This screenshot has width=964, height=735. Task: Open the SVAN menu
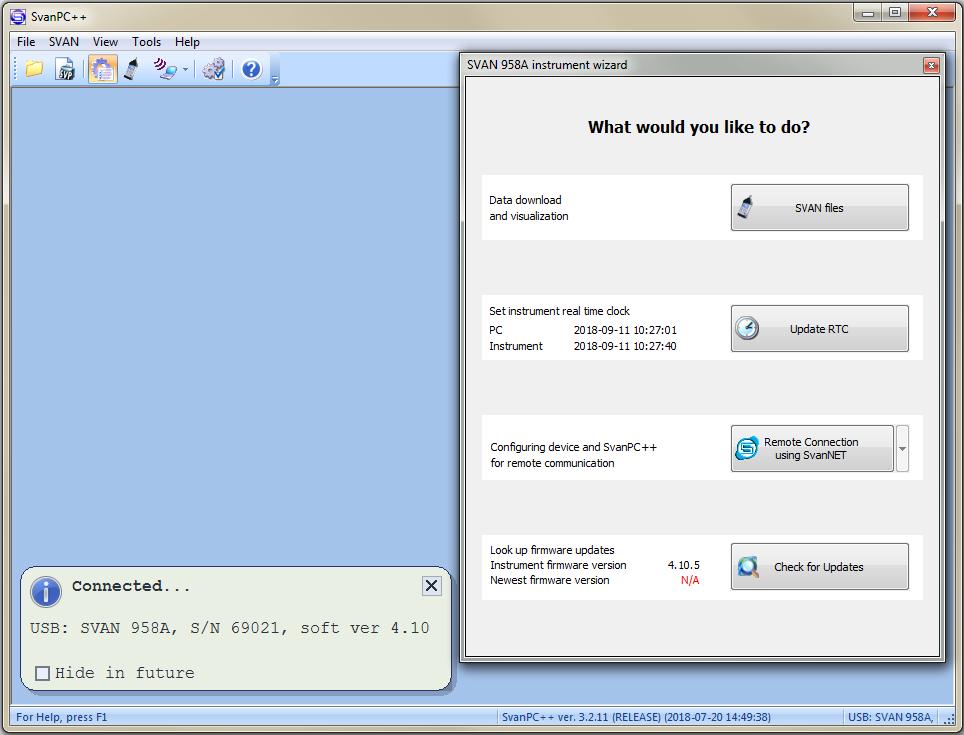[x=64, y=42]
